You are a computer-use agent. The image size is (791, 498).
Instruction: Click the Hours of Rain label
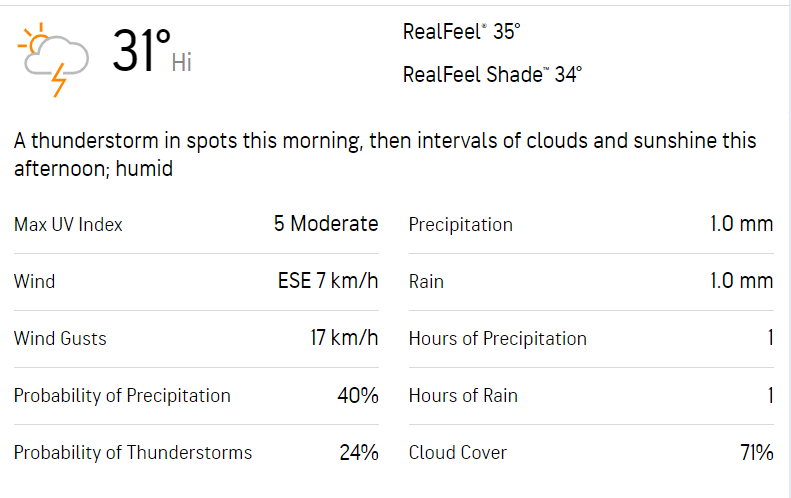click(463, 395)
